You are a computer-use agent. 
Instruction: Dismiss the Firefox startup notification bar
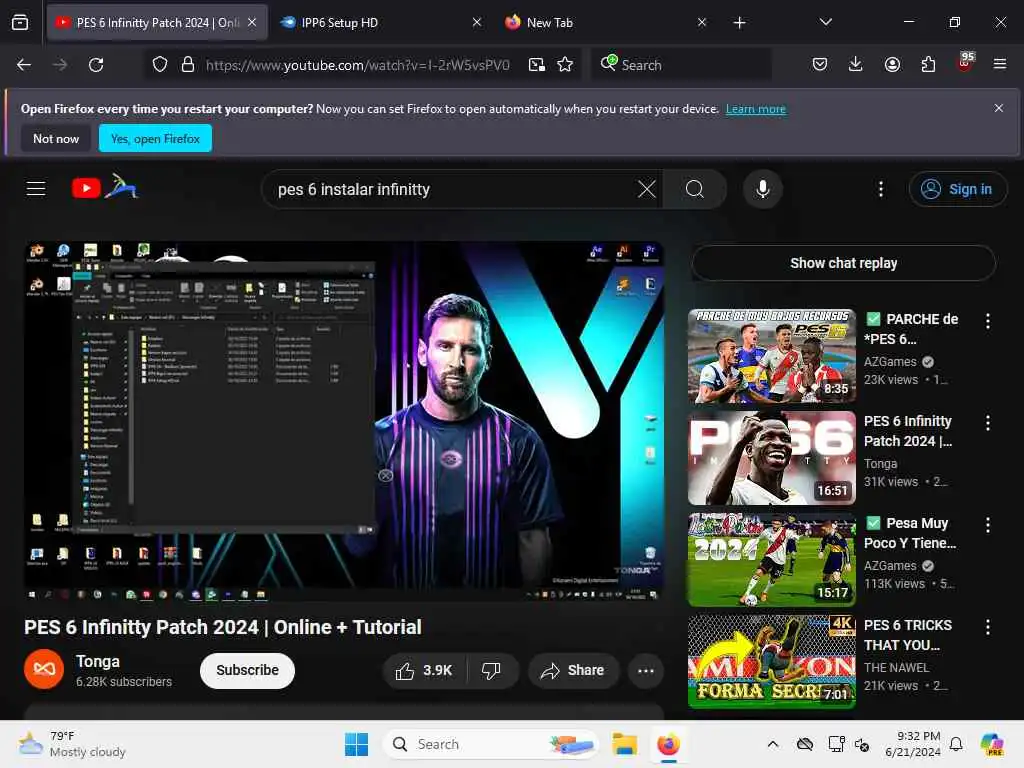999,108
